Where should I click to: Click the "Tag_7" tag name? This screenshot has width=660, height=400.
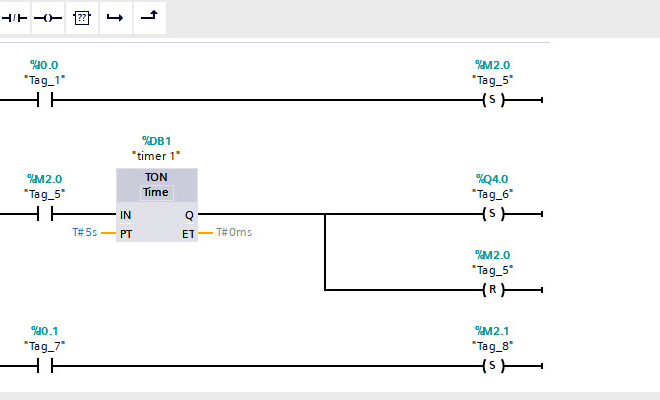point(45,346)
